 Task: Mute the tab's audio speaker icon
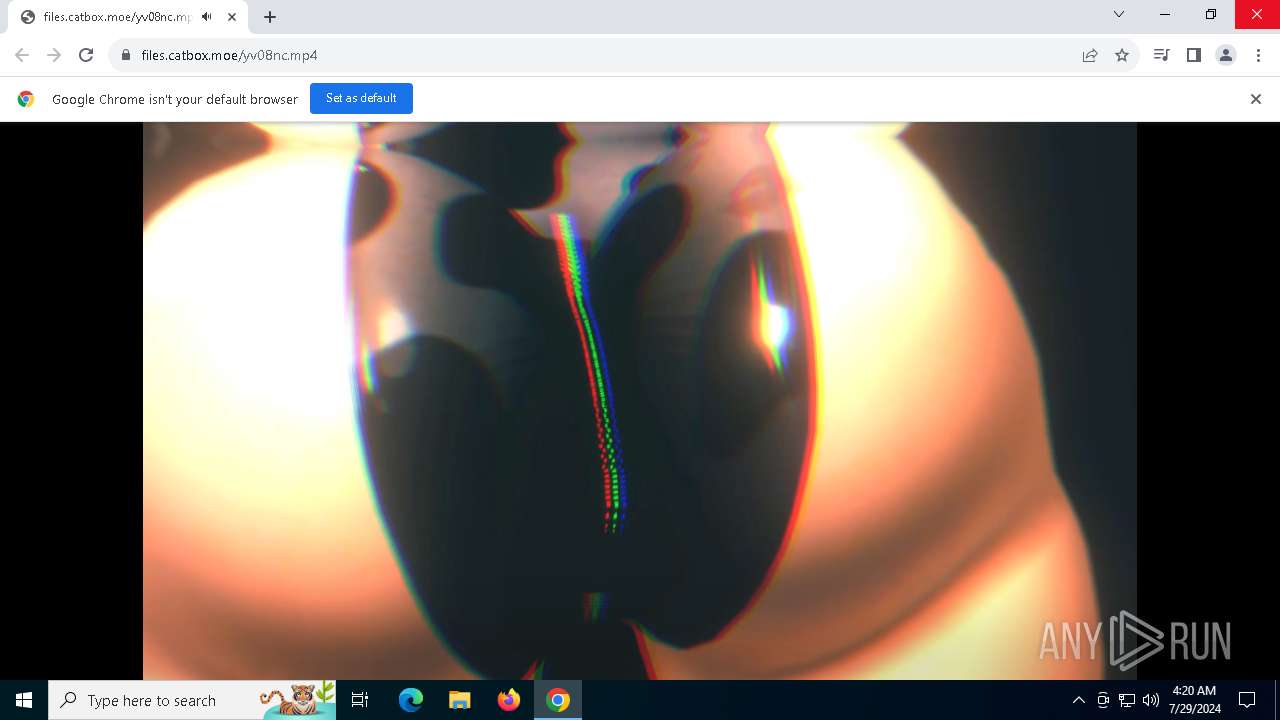(x=207, y=17)
